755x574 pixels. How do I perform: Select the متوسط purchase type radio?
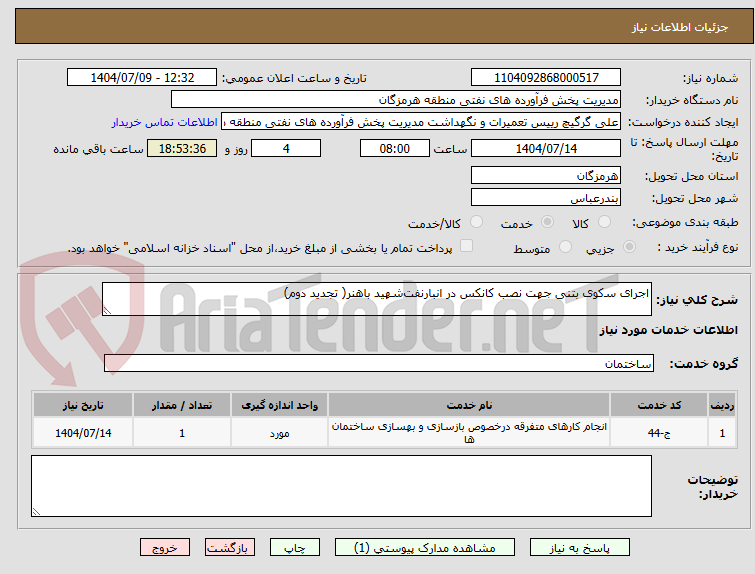(x=565, y=247)
